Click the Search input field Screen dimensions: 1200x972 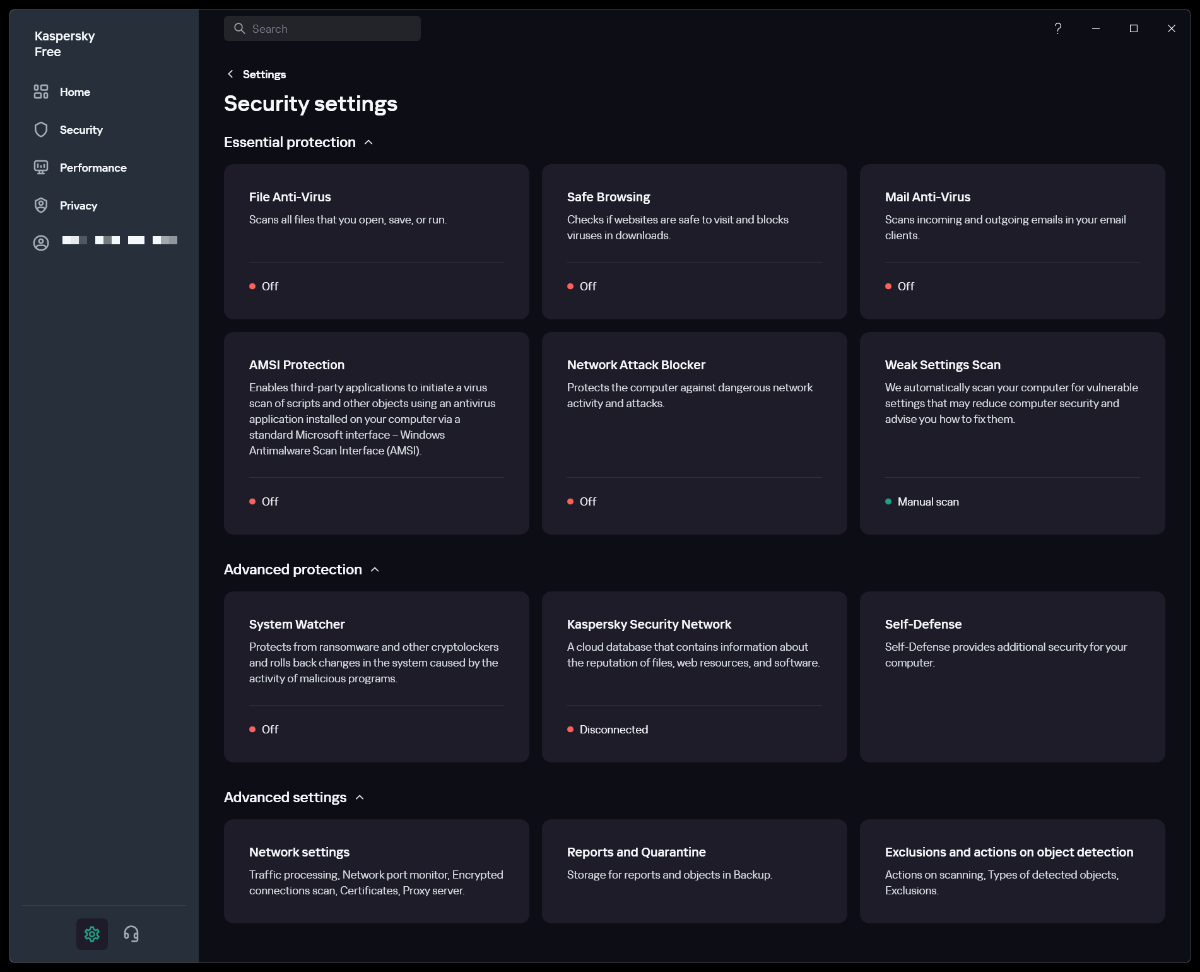point(322,29)
